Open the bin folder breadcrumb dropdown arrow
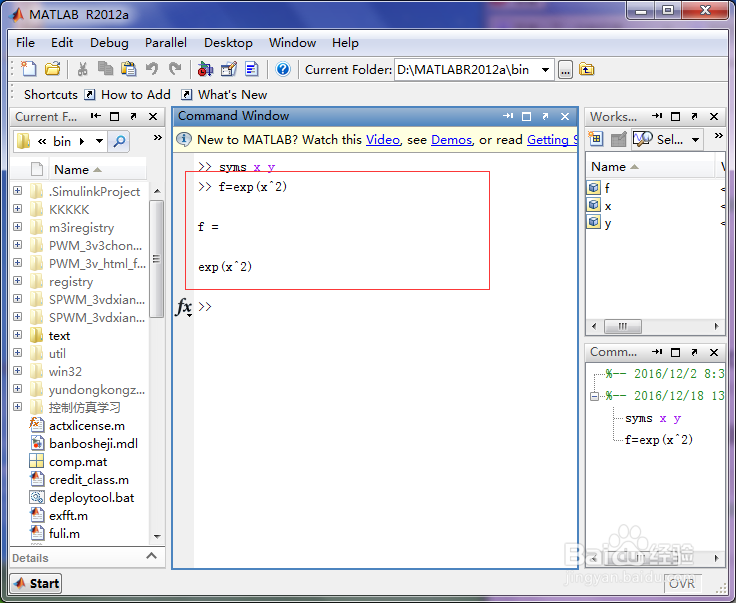The width and height of the screenshot is (736, 603). click(x=100, y=141)
